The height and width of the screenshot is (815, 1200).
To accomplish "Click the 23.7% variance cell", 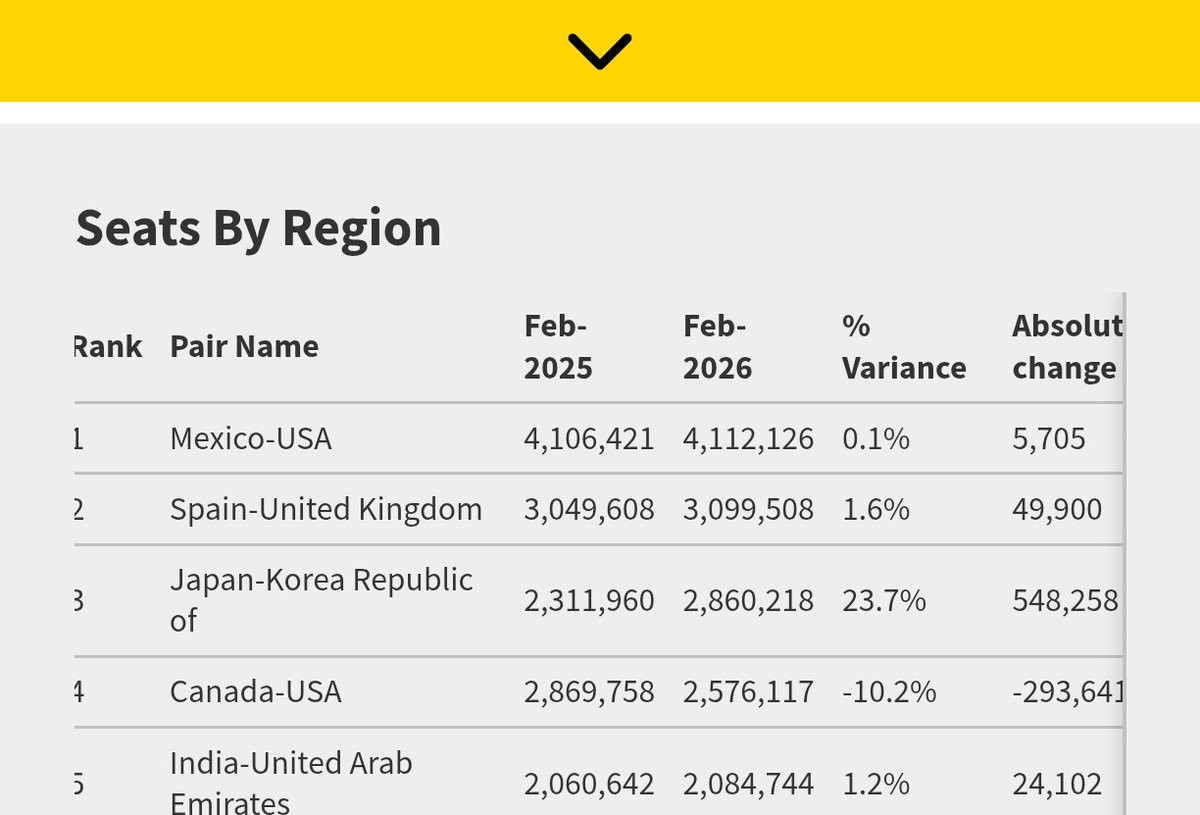I will 884,600.
